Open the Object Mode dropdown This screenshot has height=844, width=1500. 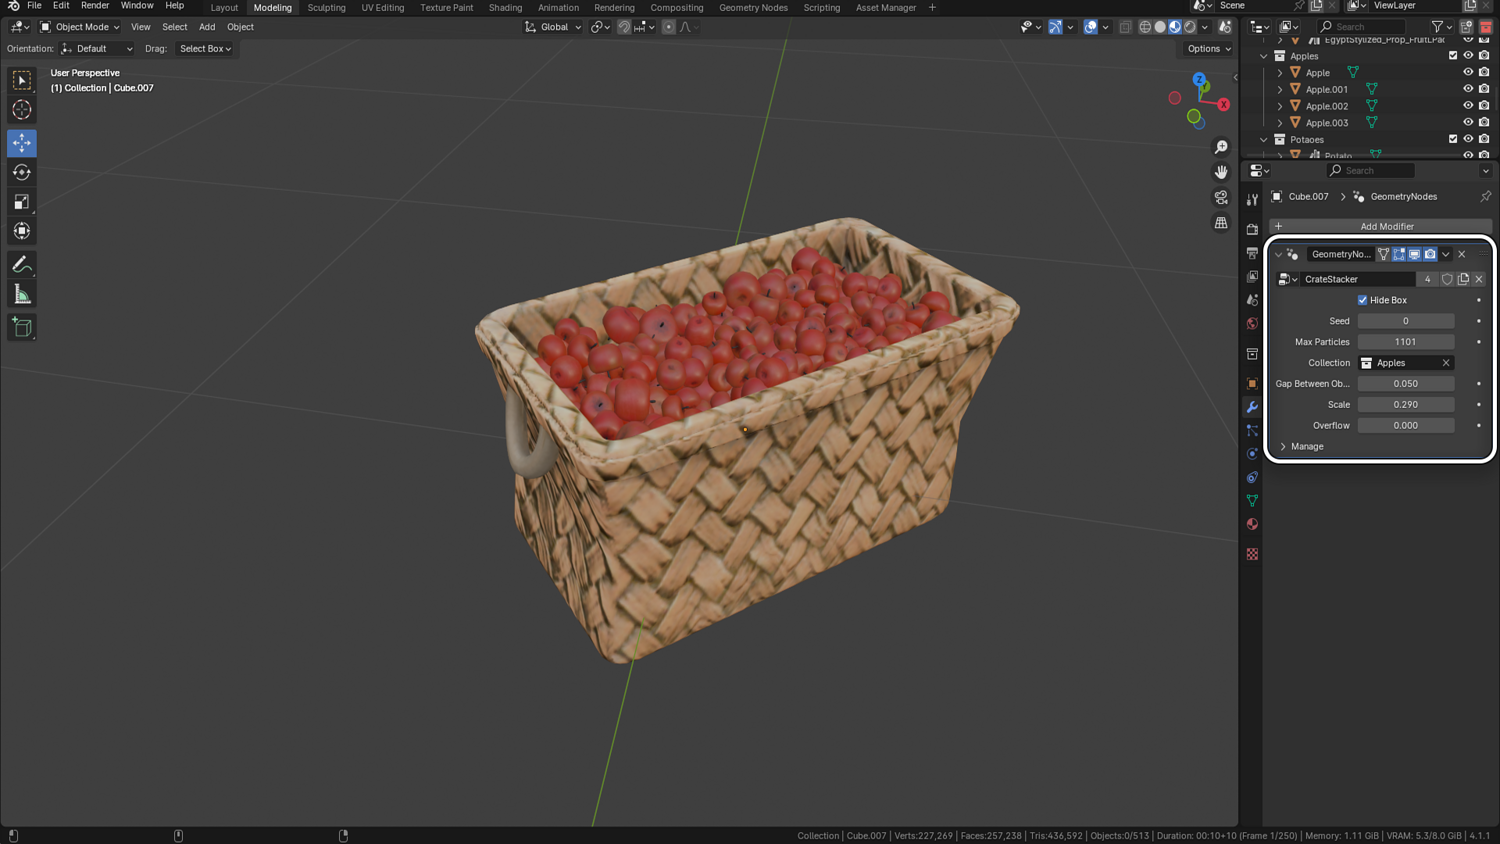point(80,27)
